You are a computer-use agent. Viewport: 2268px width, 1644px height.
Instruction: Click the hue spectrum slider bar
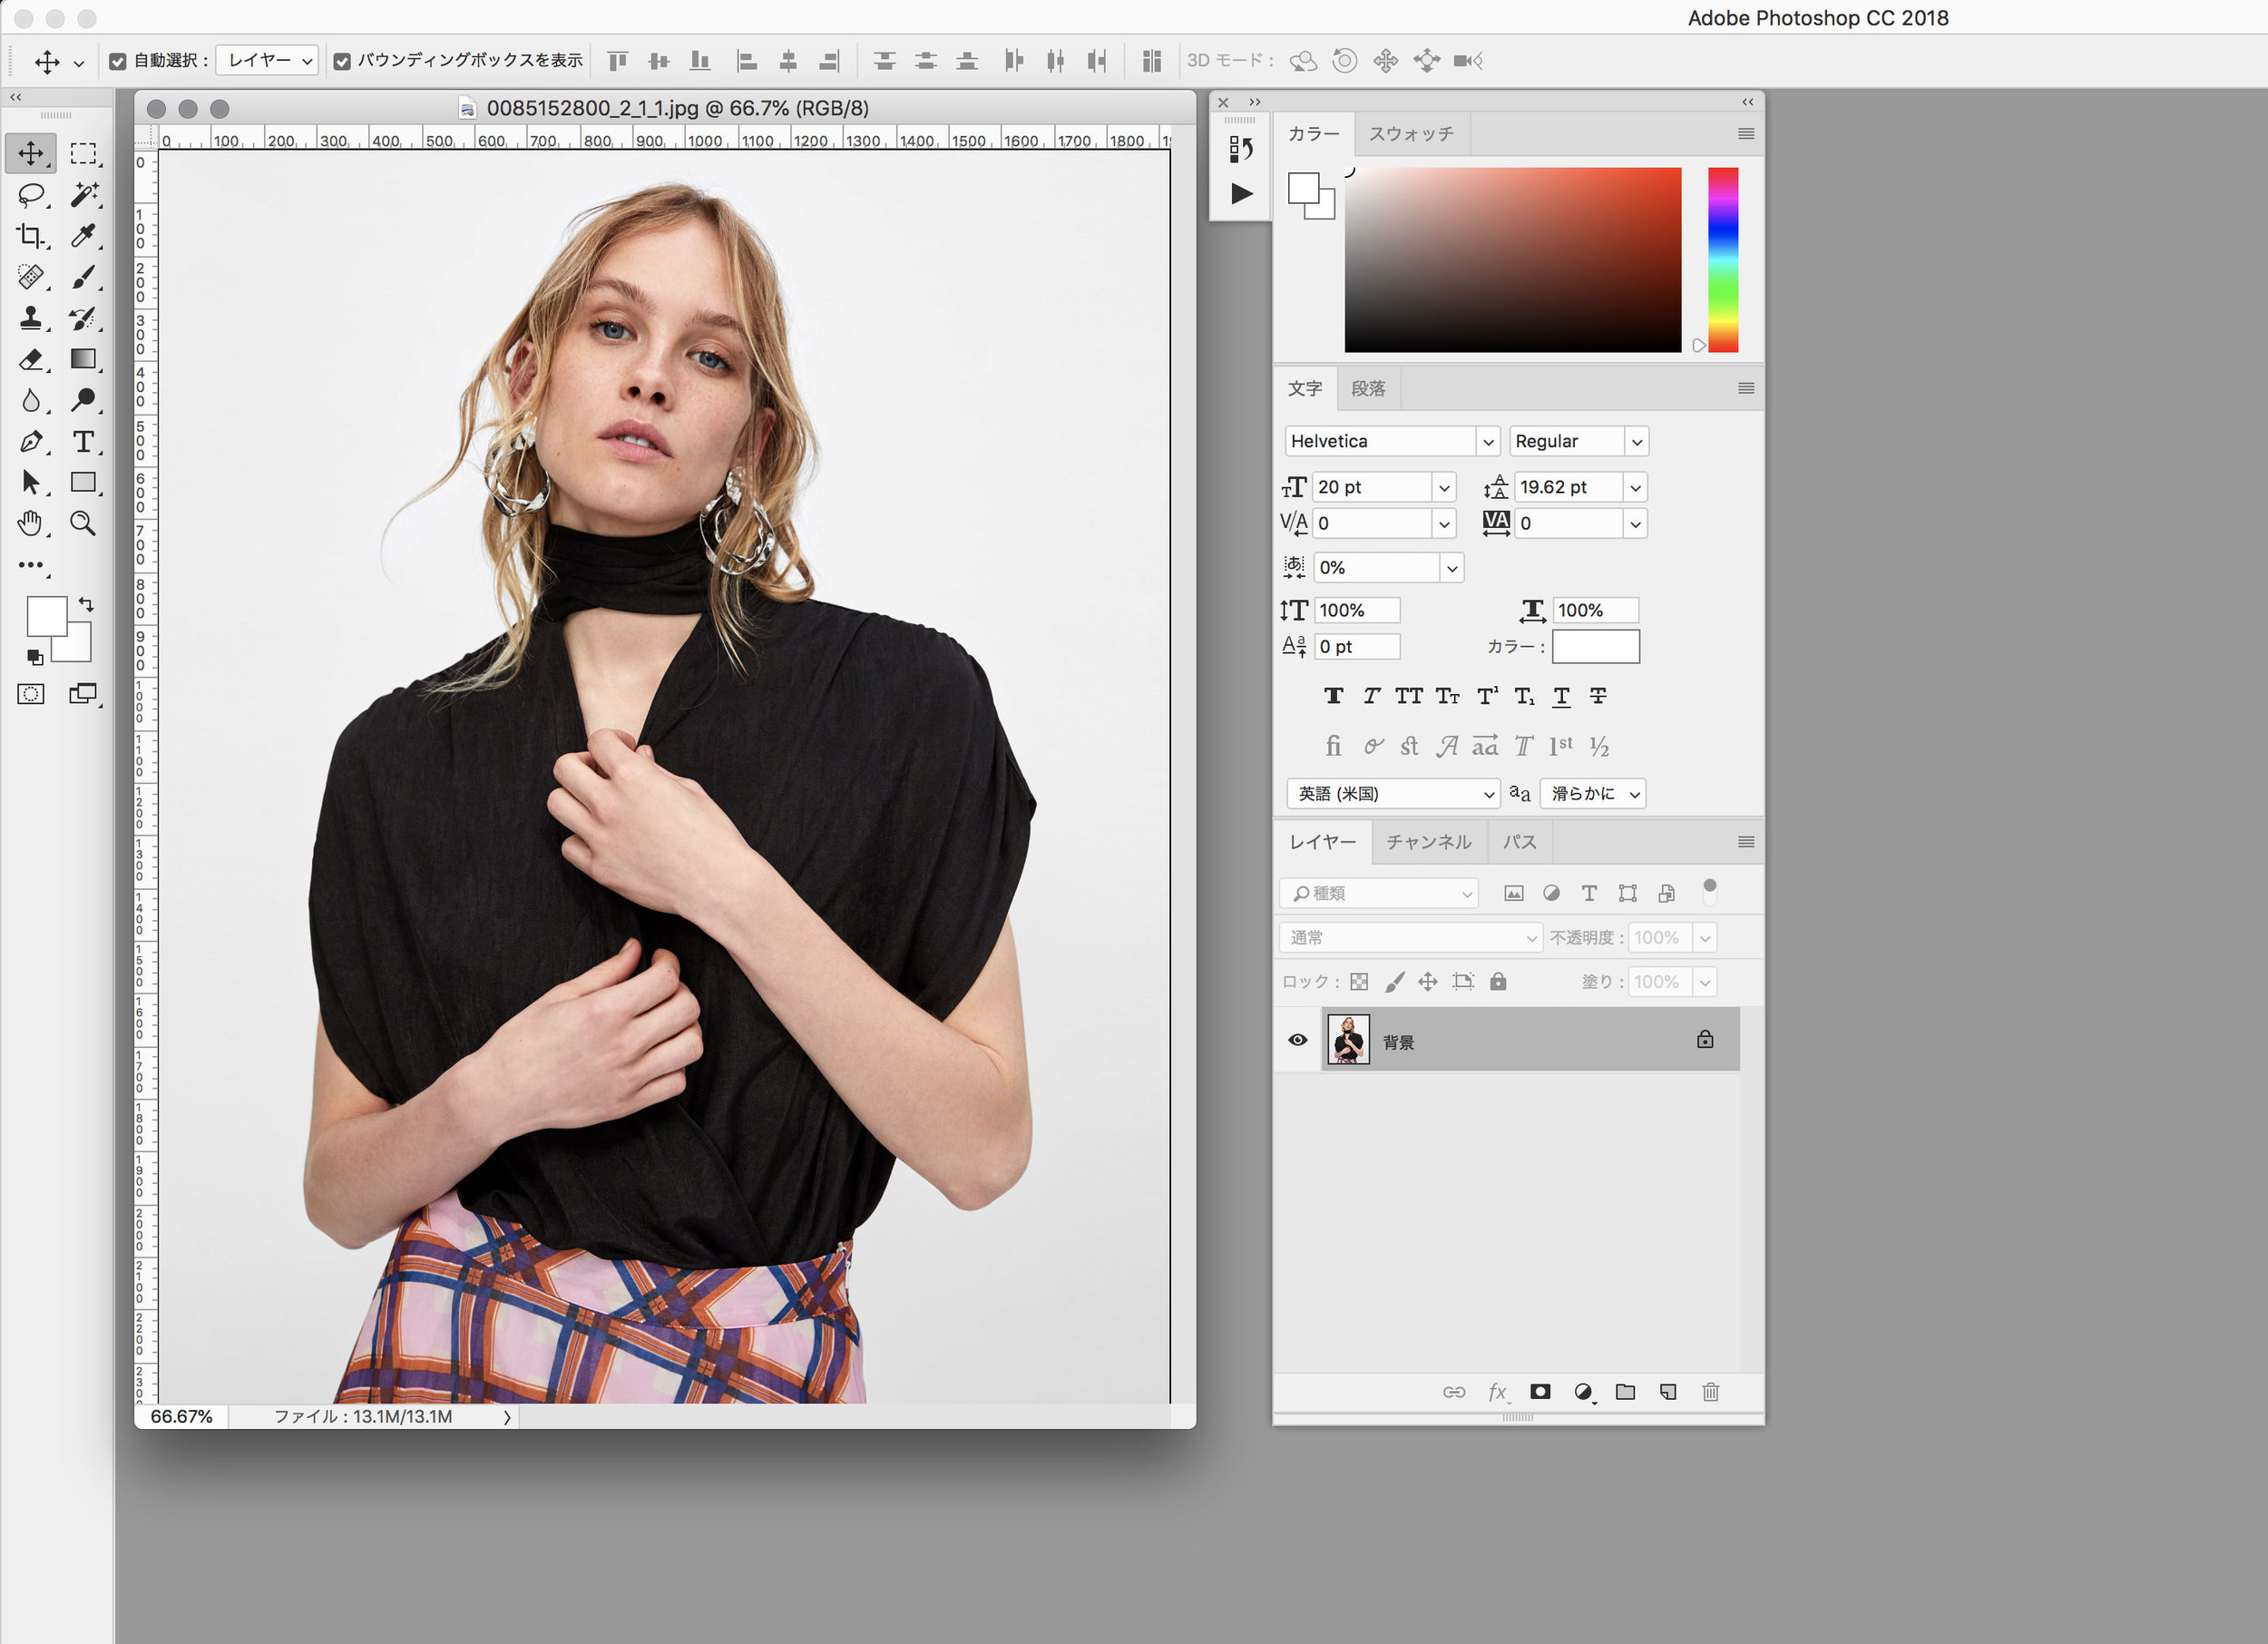[x=1722, y=260]
